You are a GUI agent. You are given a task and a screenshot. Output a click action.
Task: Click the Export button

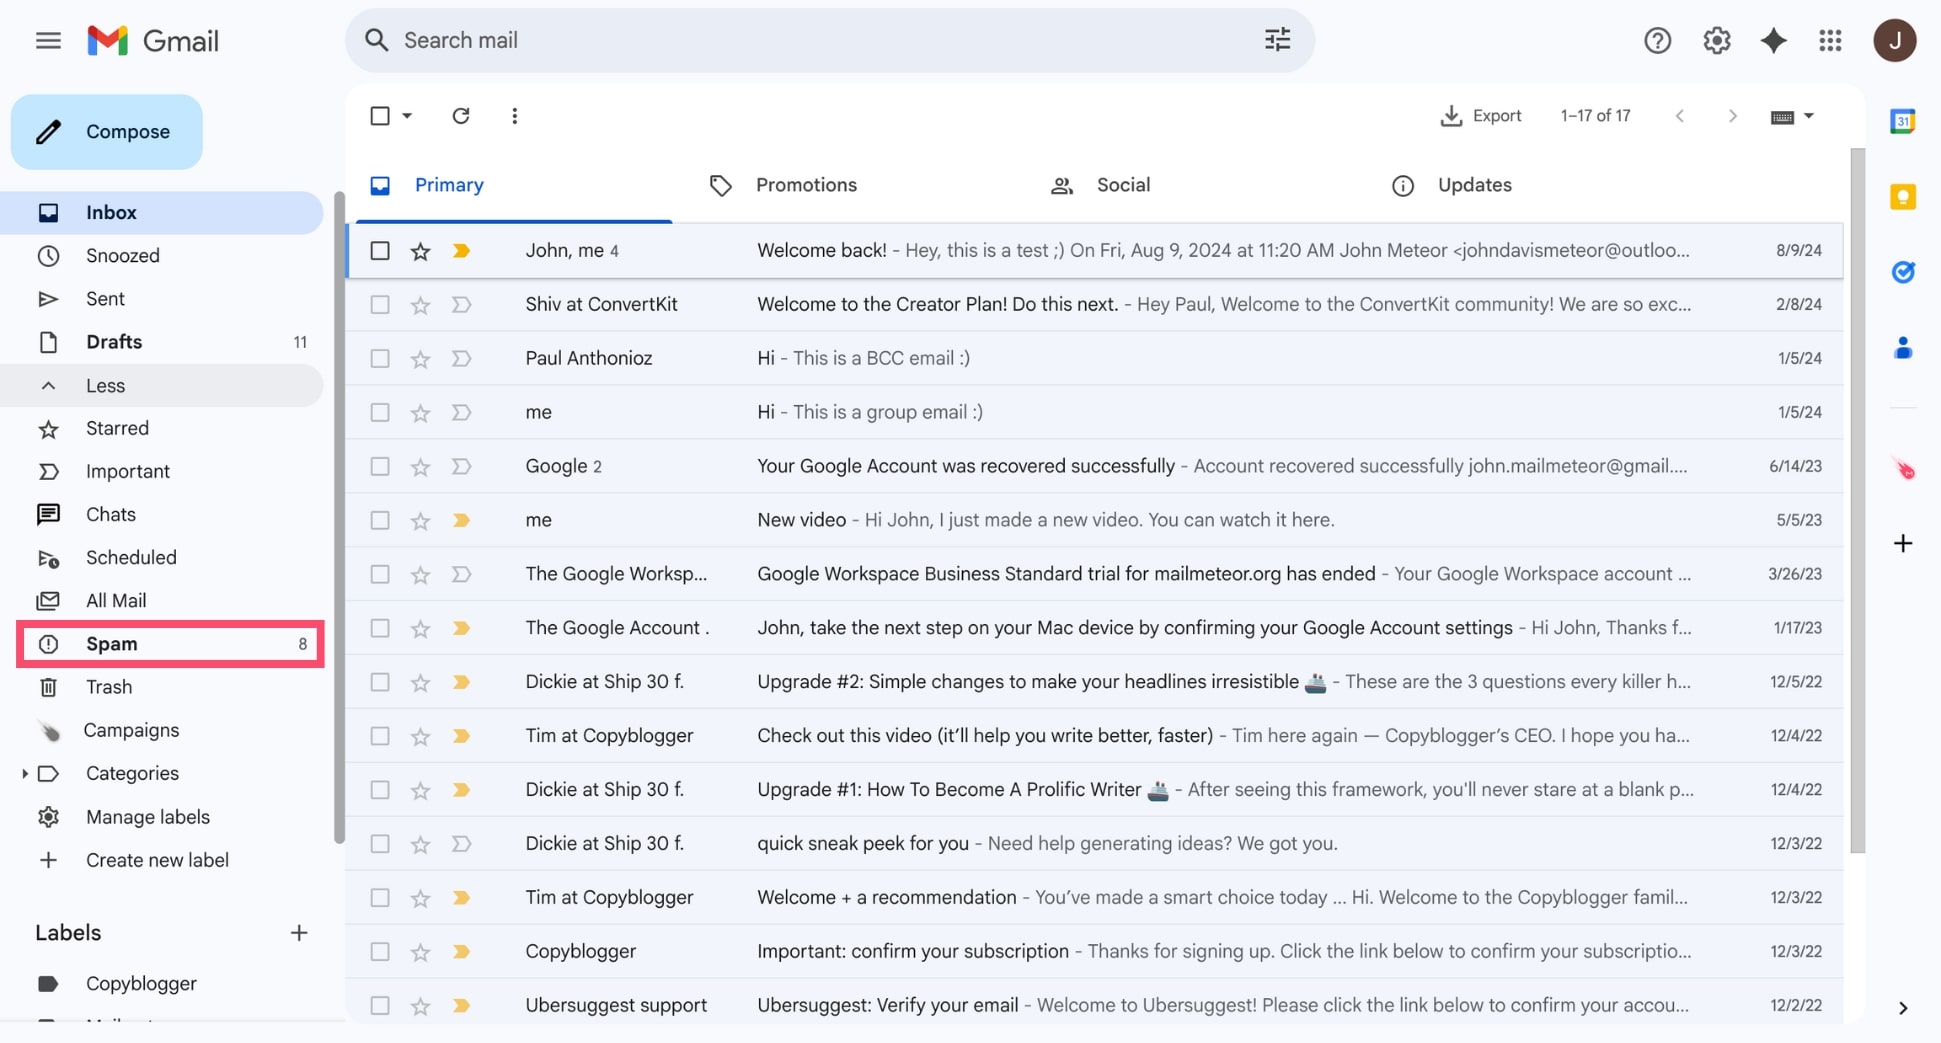[x=1480, y=116]
